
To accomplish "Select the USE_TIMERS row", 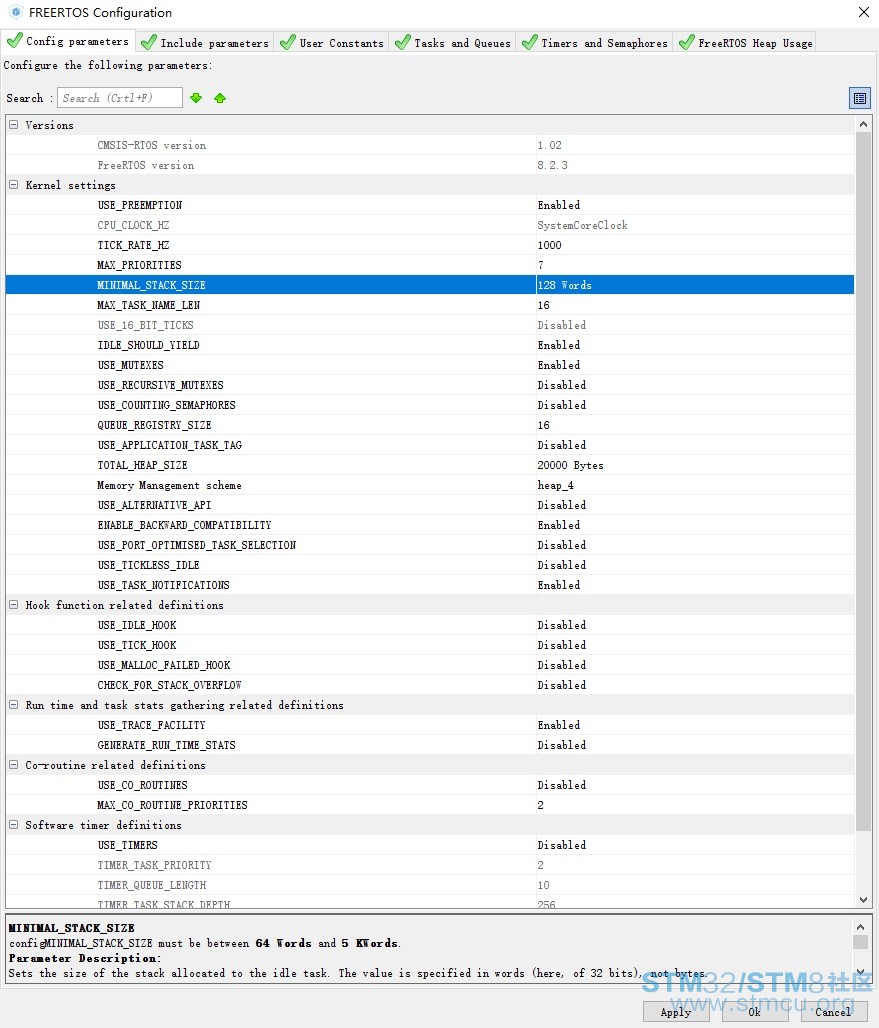I will pos(429,845).
